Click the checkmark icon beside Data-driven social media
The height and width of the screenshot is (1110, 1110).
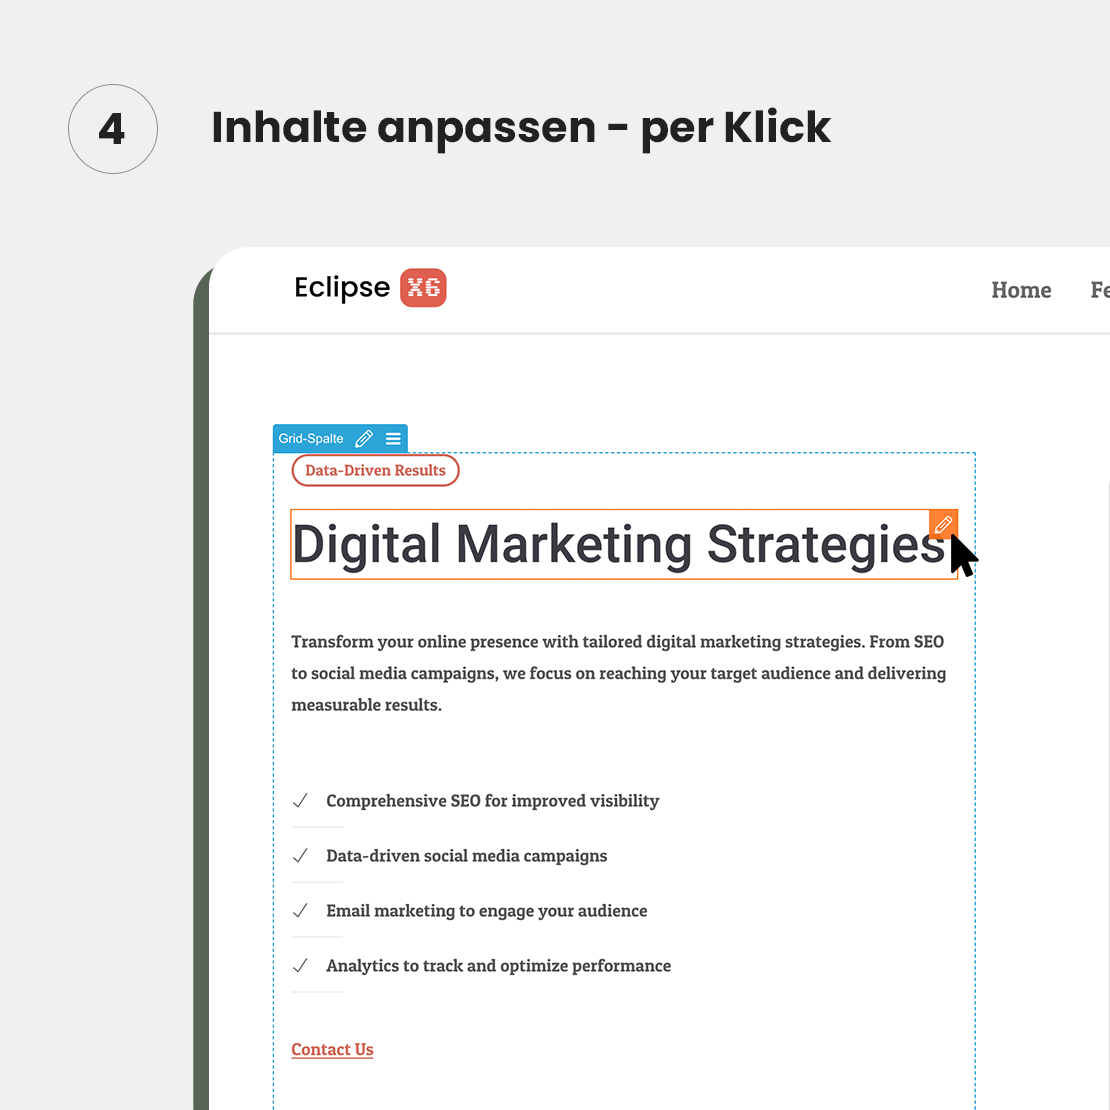[x=300, y=856]
